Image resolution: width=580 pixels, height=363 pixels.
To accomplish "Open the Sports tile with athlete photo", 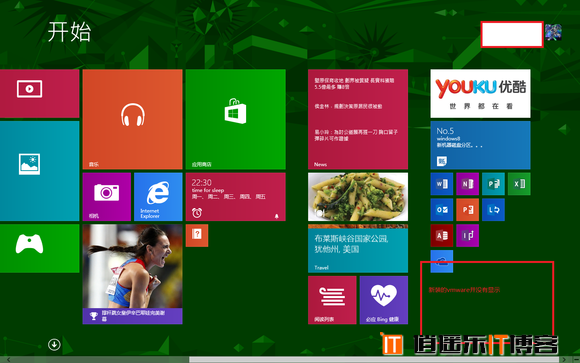I will pos(132,274).
